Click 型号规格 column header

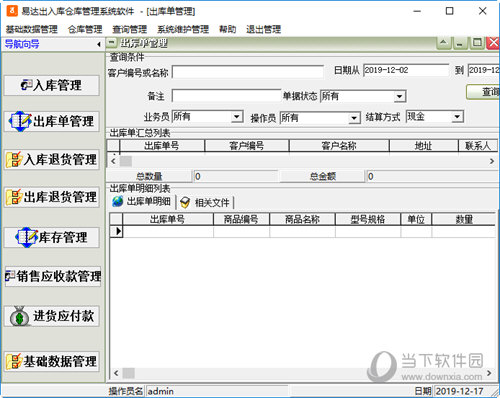pos(368,219)
